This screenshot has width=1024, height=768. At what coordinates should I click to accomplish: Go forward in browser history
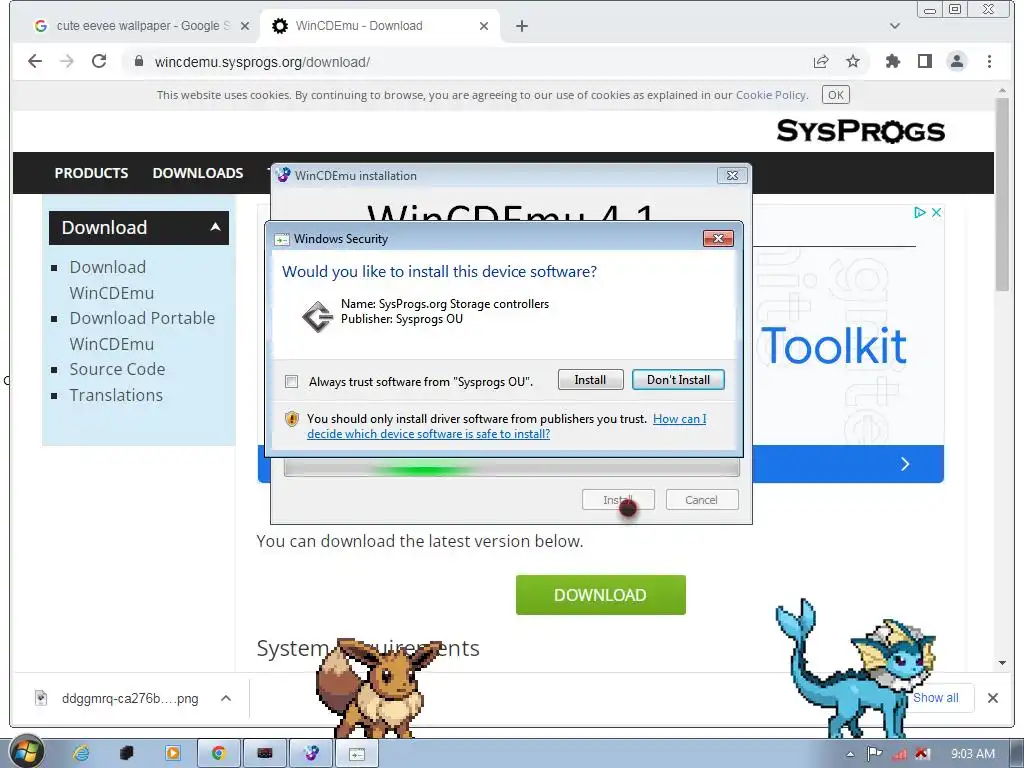coord(67,61)
